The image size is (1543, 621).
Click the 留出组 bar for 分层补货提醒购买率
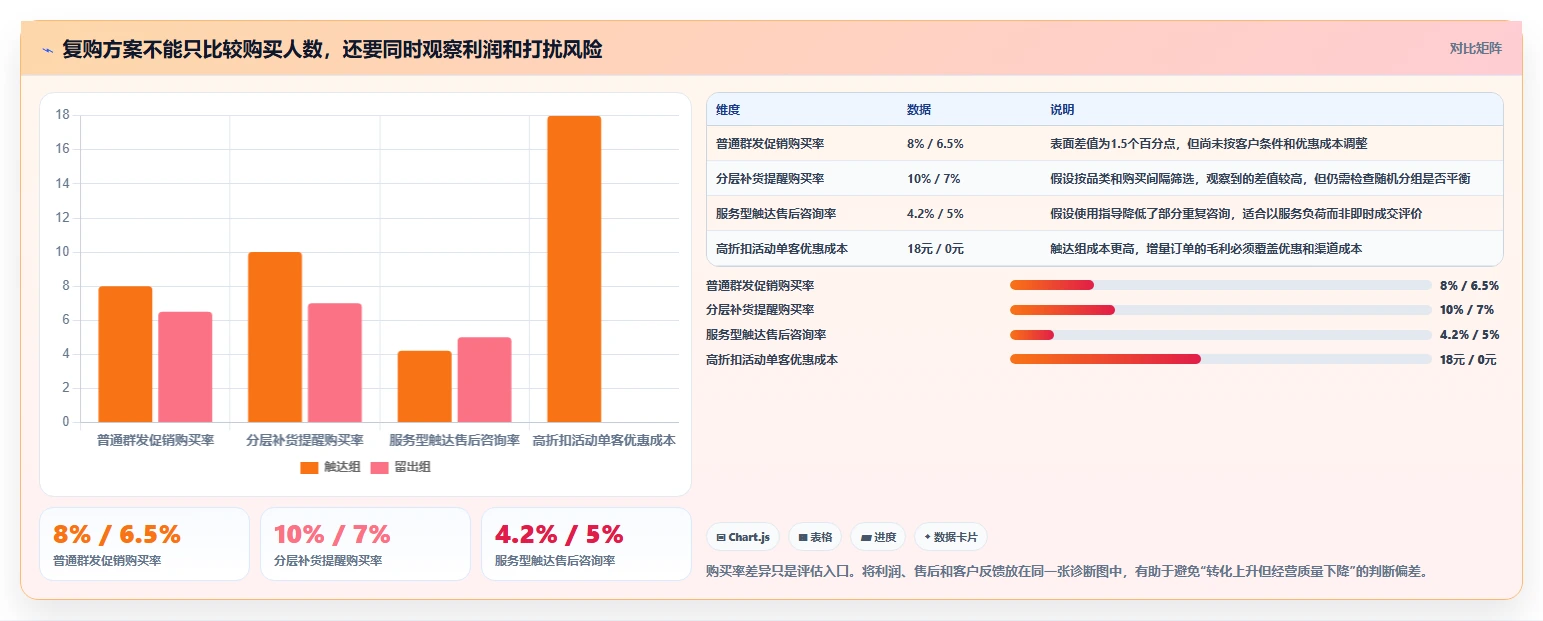pyautogui.click(x=335, y=362)
